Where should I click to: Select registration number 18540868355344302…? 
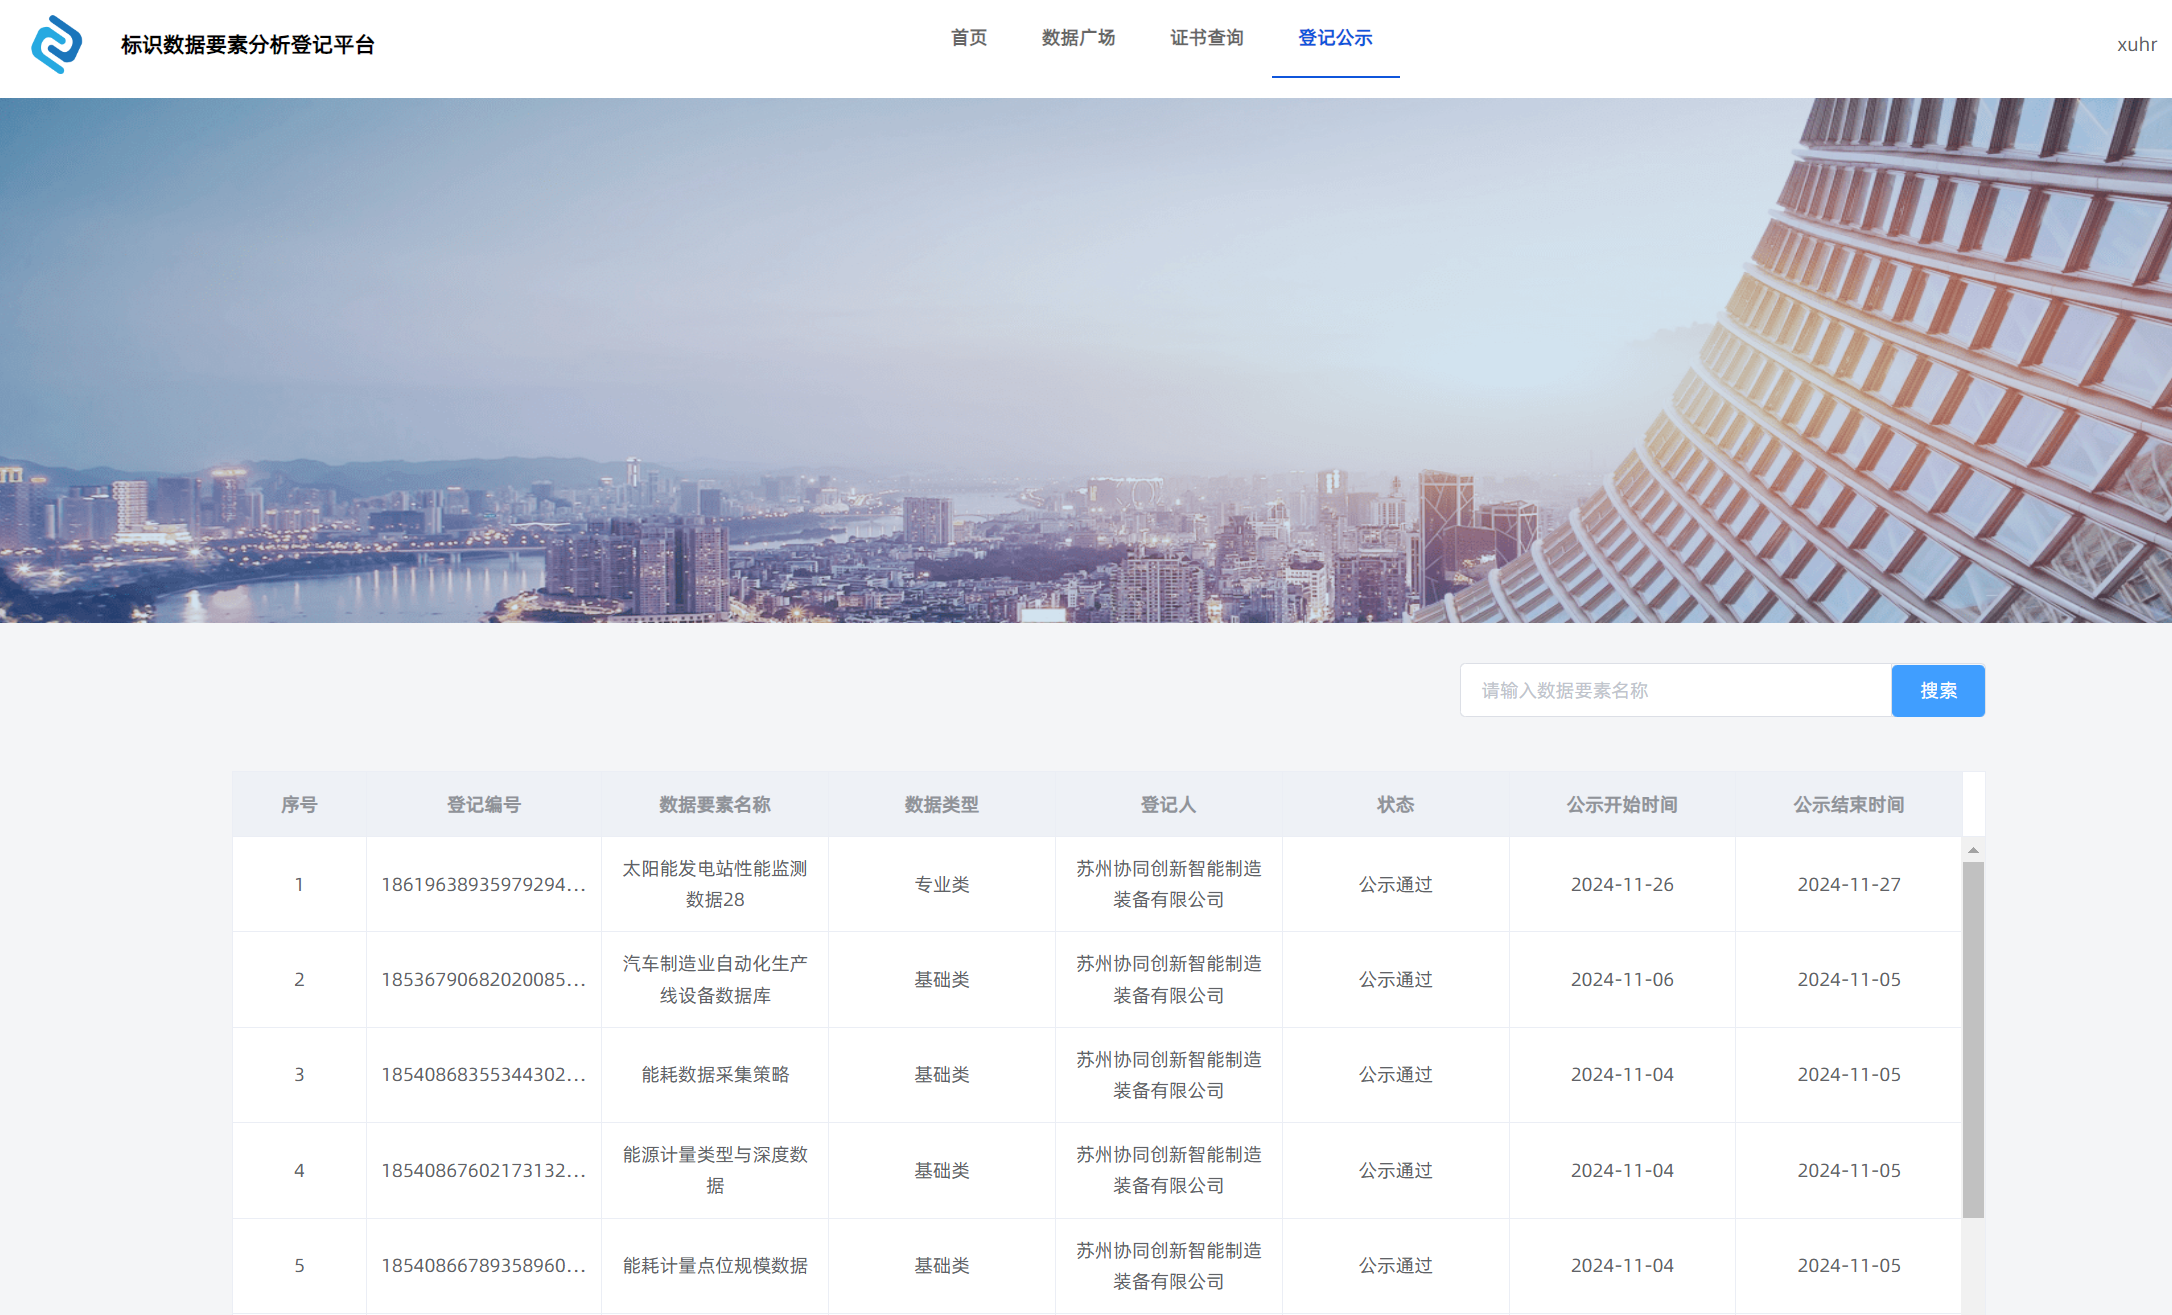coord(484,1074)
